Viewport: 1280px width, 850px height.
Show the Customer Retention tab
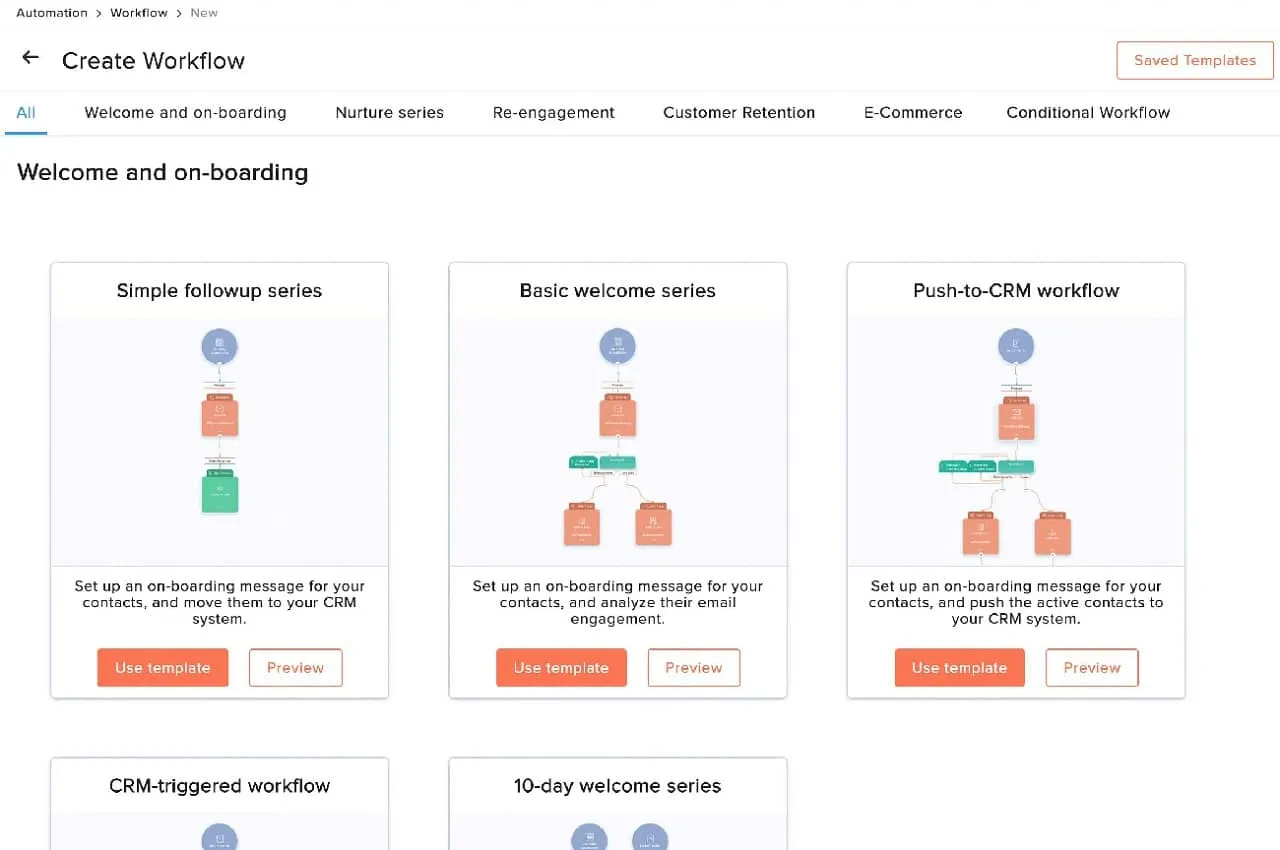[x=738, y=113]
